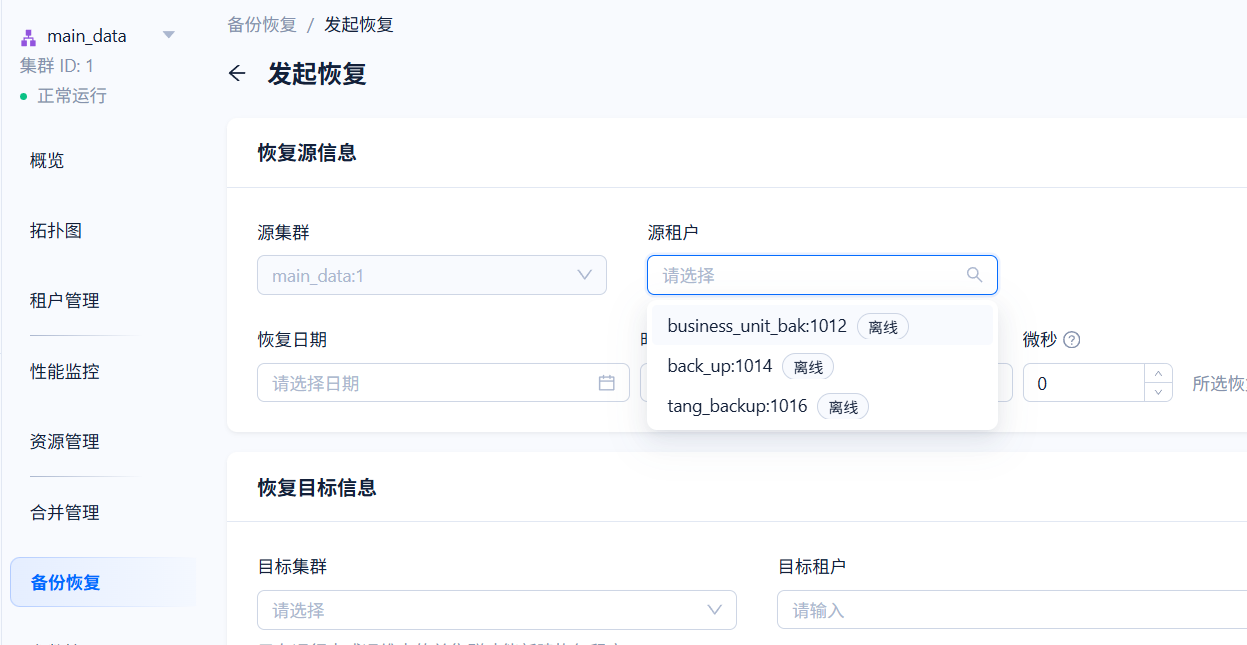Select back_up:1014 tenant option
1247x645 pixels.
tap(720, 366)
